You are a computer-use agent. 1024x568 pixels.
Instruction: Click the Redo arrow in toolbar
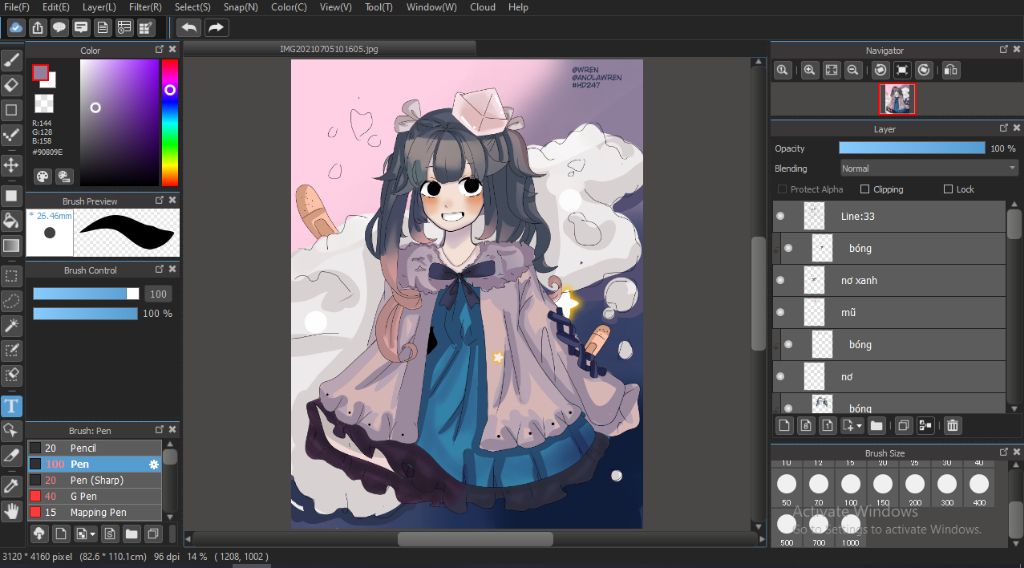coord(216,28)
